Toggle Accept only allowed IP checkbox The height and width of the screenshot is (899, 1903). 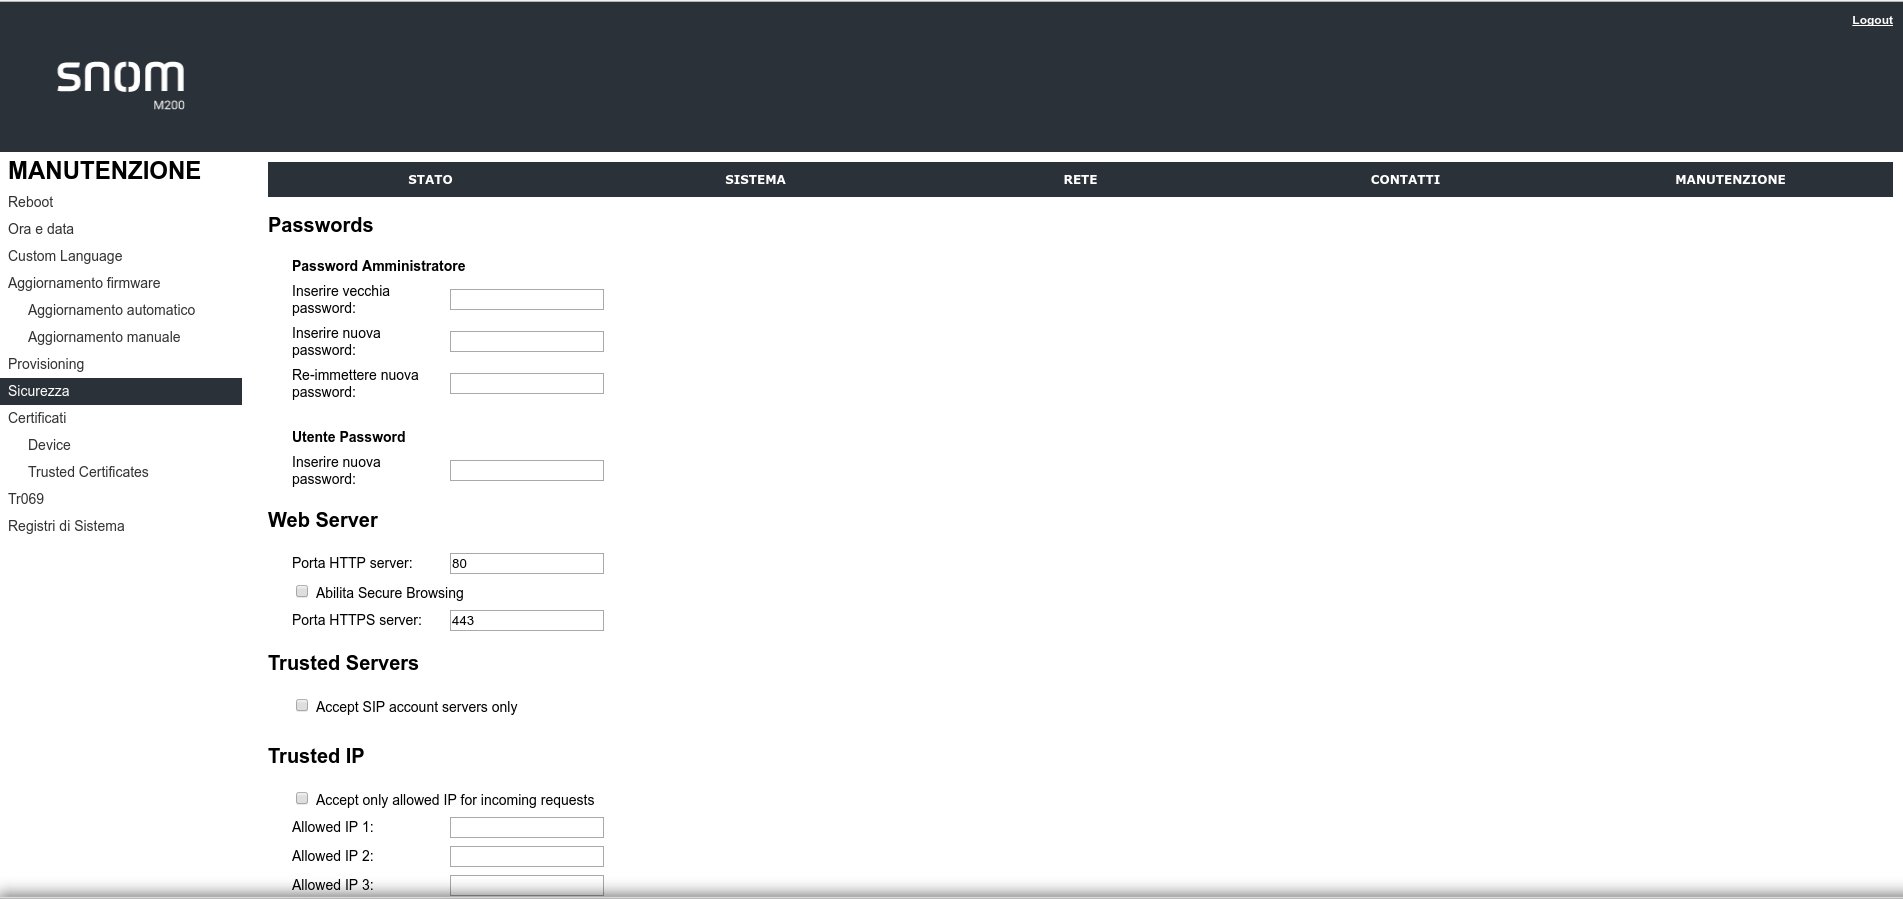[302, 798]
